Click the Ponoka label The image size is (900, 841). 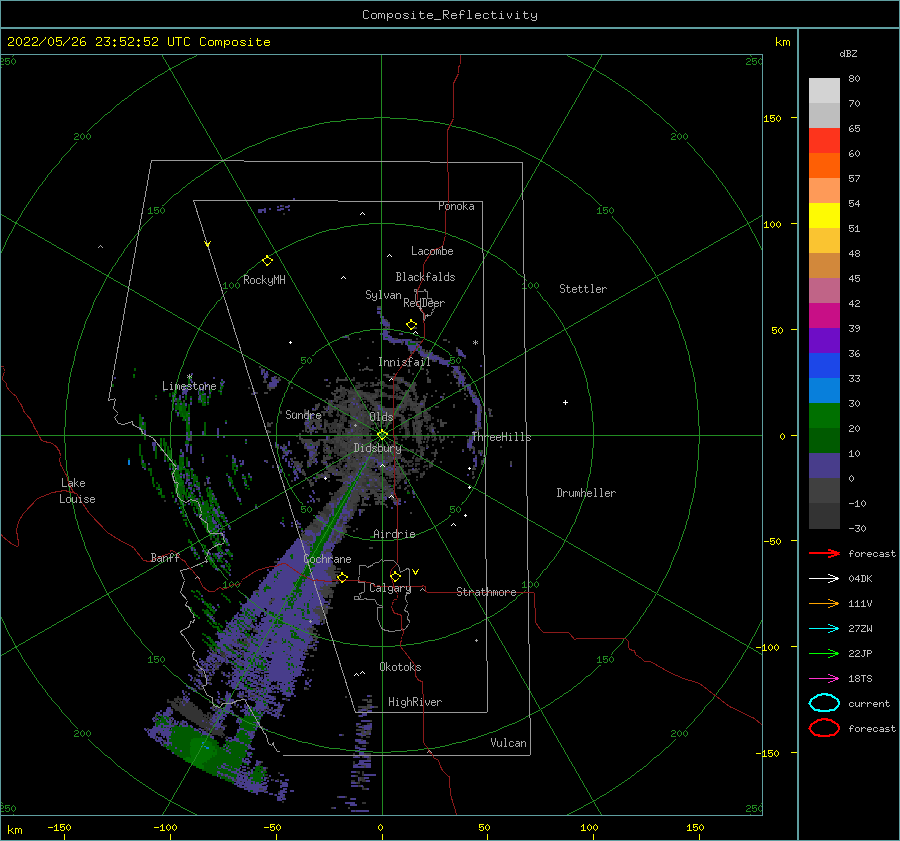[x=456, y=206]
